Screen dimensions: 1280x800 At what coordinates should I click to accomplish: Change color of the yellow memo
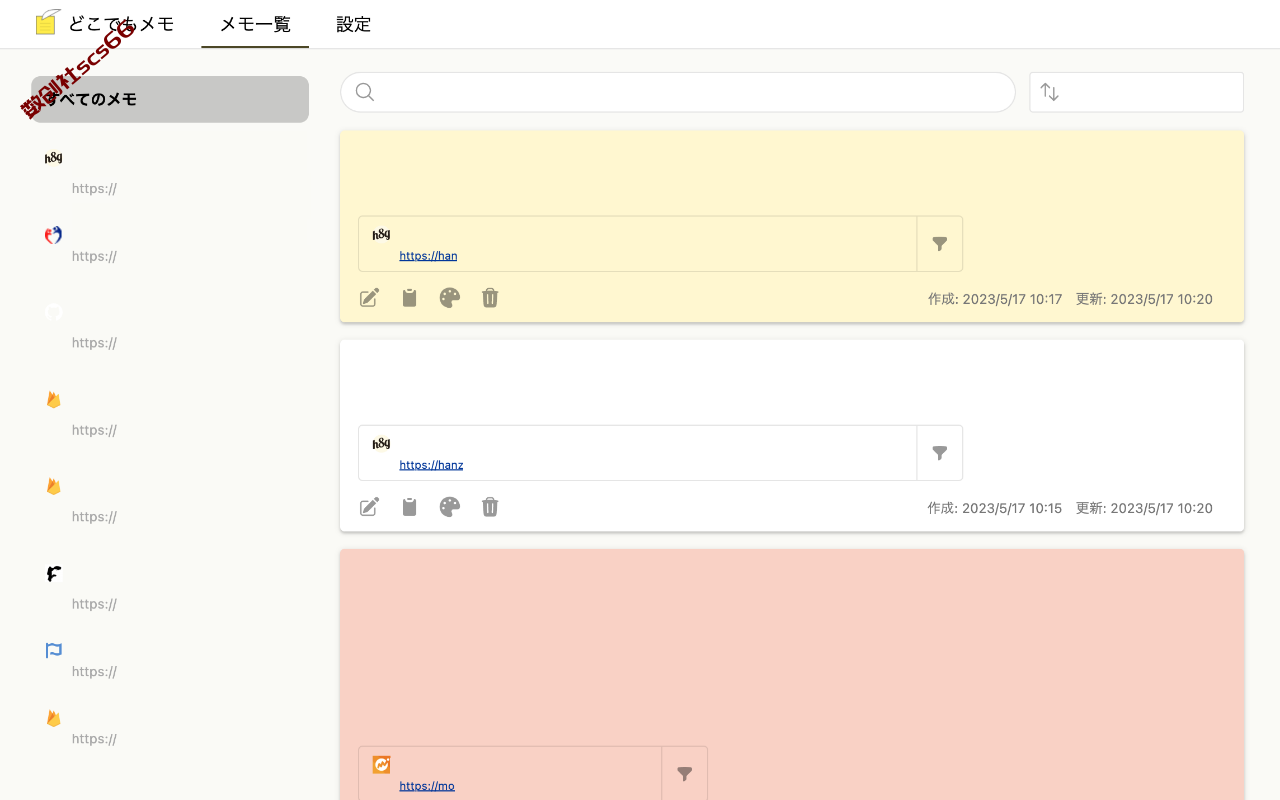pyautogui.click(x=450, y=298)
